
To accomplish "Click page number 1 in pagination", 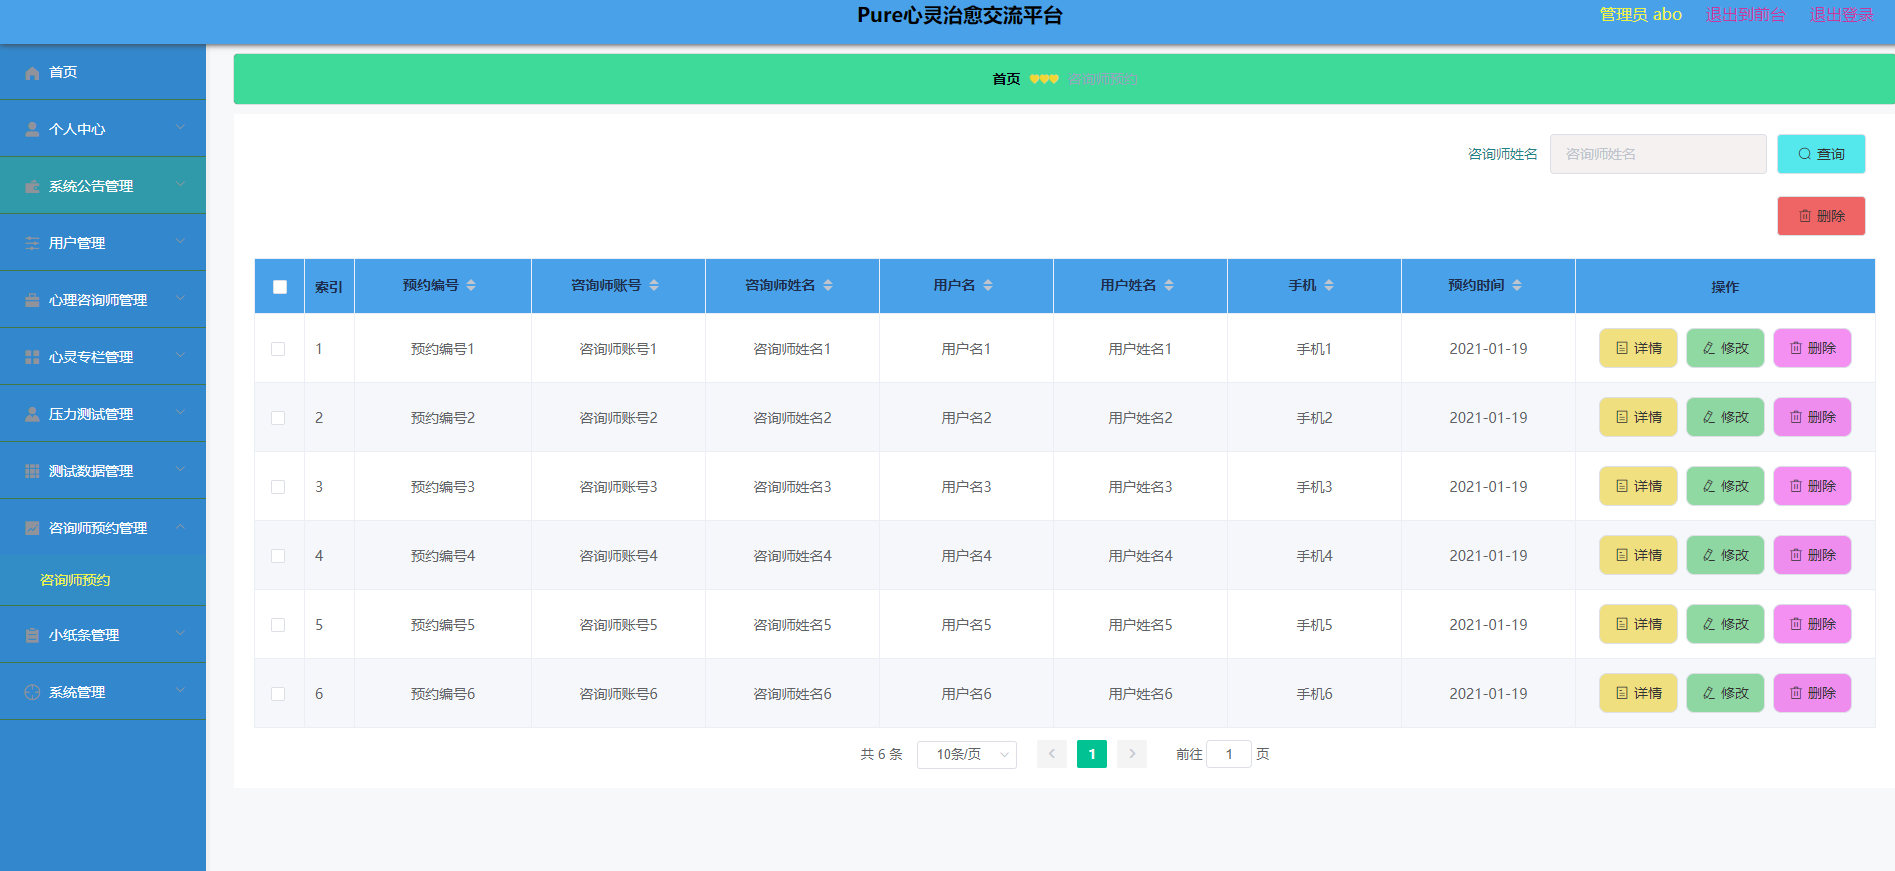I will (x=1092, y=754).
